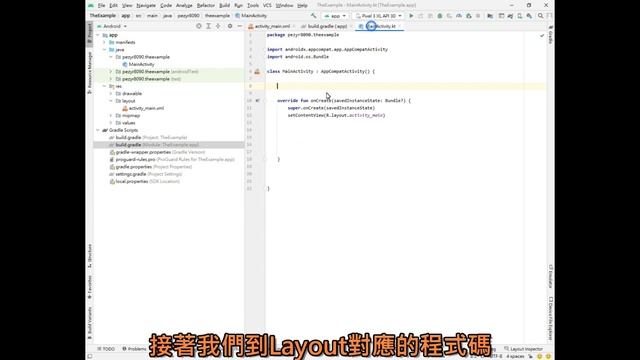
Task: Toggle the Resource Manager side tab
Action: tap(90, 73)
